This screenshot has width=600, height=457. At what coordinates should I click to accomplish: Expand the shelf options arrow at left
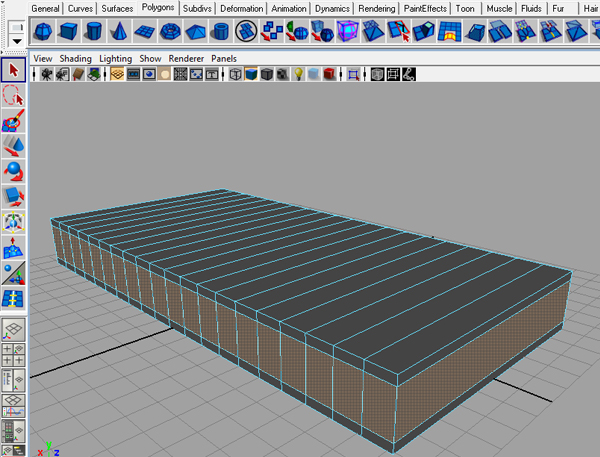(x=16, y=43)
